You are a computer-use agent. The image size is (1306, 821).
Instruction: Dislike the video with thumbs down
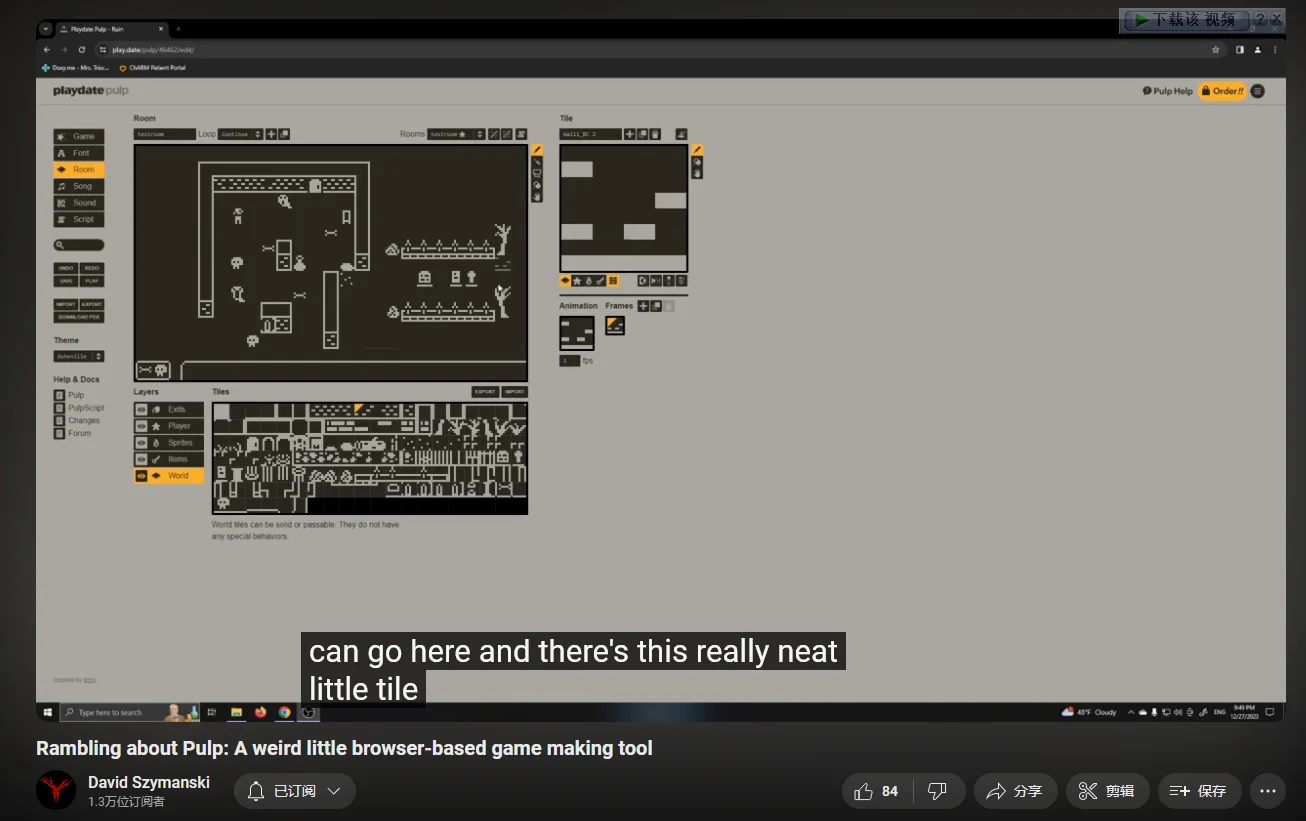point(937,791)
